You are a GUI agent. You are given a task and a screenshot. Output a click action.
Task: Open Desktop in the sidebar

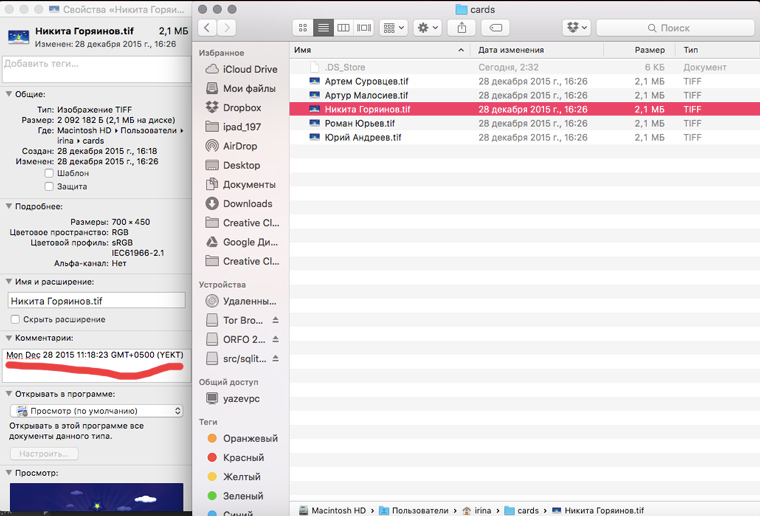tap(233, 165)
